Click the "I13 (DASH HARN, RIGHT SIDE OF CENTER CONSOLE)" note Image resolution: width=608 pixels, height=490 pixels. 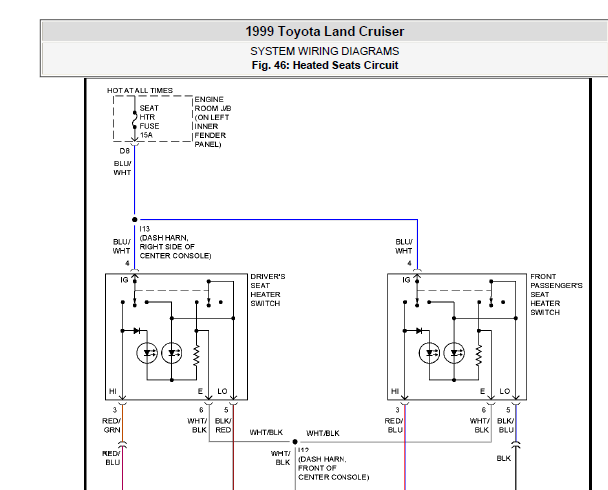[x=175, y=242]
